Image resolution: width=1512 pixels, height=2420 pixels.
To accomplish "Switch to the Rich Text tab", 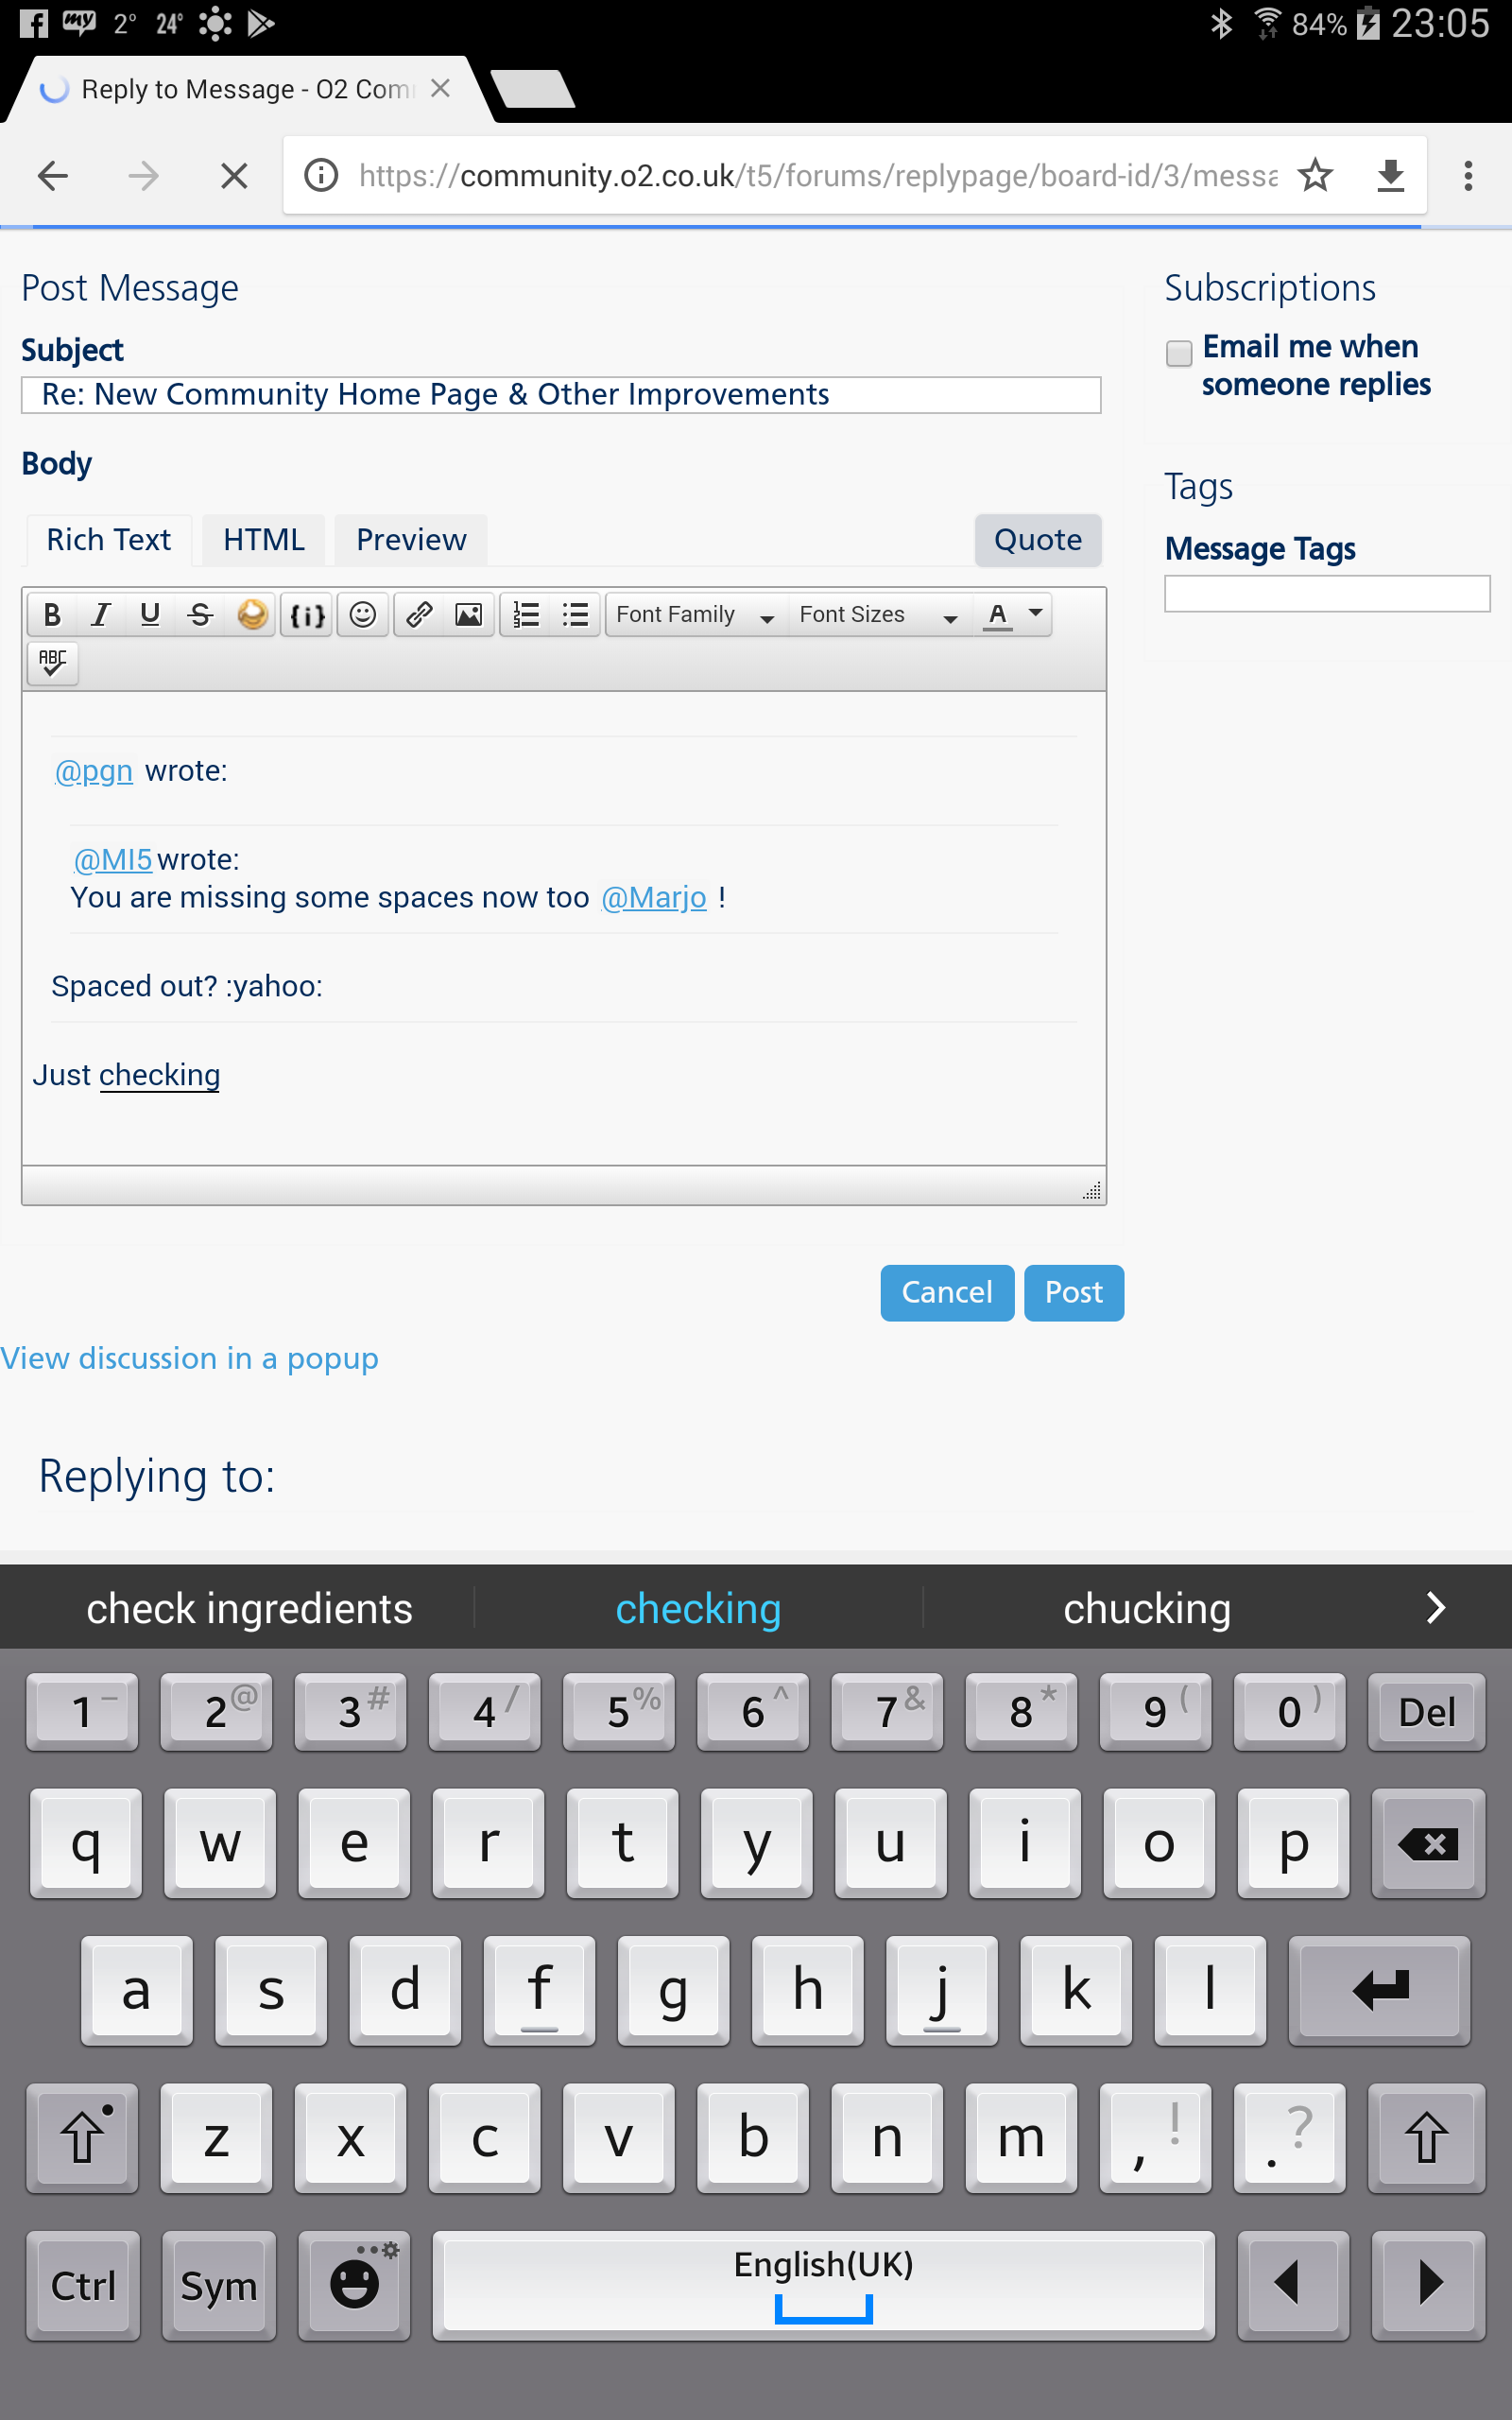I will 109,540.
